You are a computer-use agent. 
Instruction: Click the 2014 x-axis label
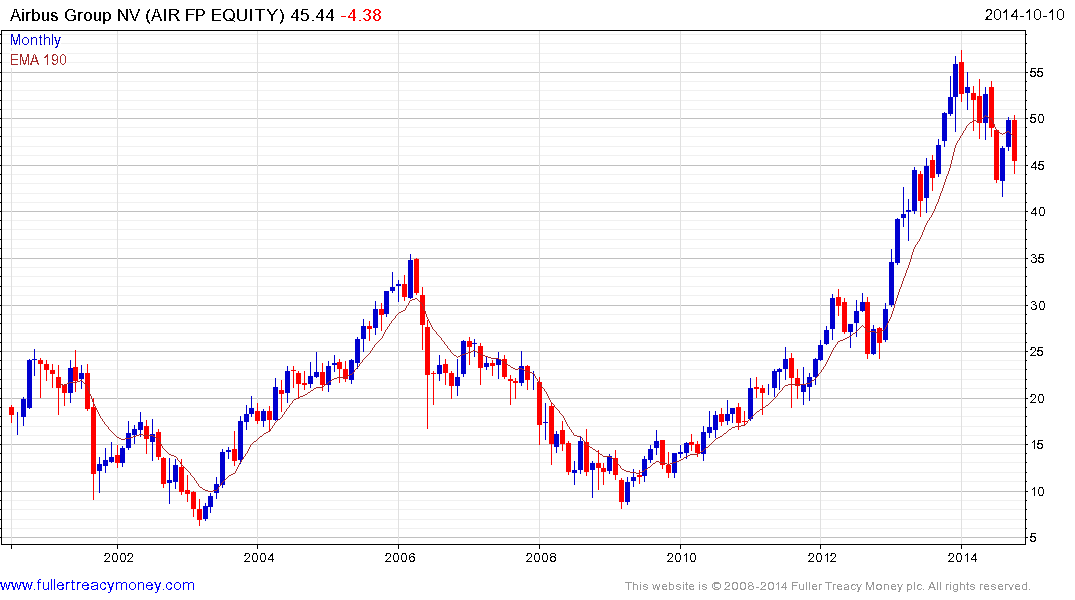(x=962, y=557)
